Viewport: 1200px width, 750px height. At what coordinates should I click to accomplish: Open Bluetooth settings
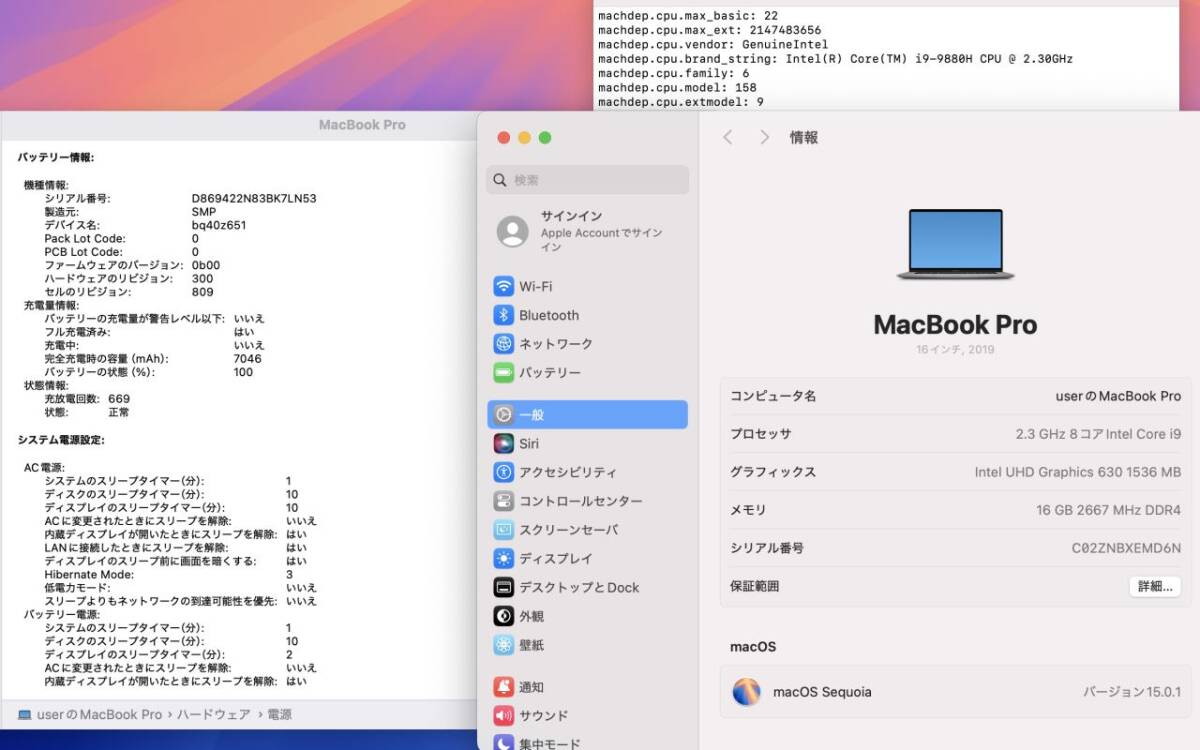point(548,315)
